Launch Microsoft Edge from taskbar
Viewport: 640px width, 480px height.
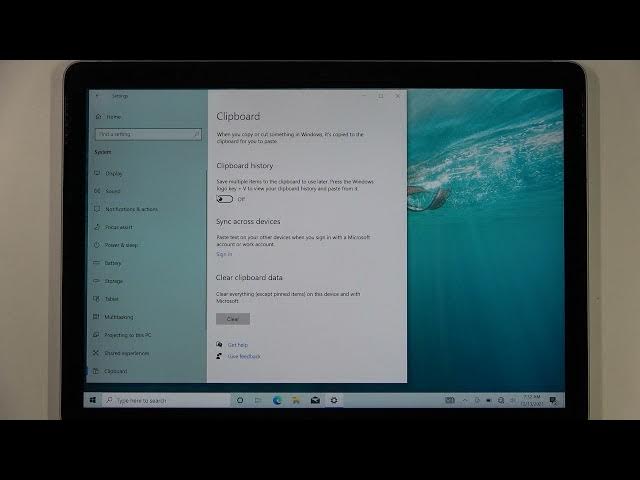pyautogui.click(x=277, y=400)
